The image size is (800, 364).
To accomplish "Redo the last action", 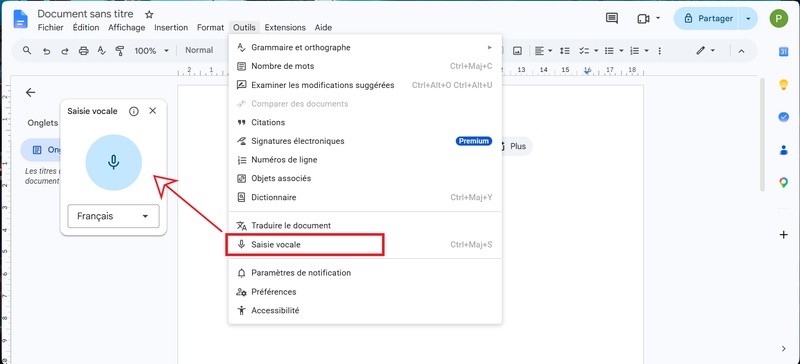I will point(65,51).
